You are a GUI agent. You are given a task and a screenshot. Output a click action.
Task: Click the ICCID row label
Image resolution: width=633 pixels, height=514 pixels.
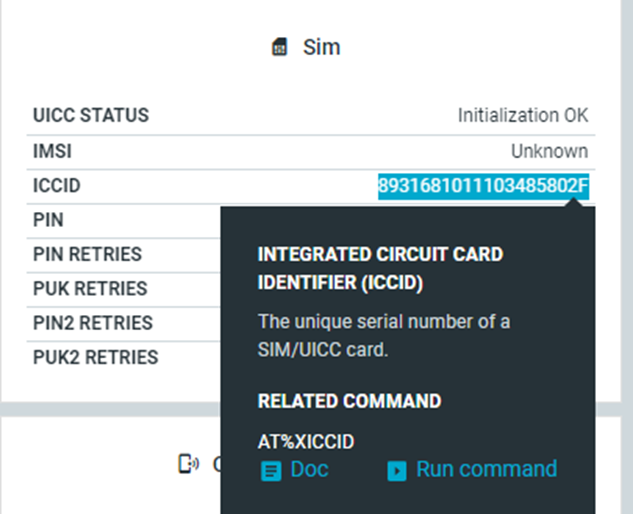[x=57, y=186]
